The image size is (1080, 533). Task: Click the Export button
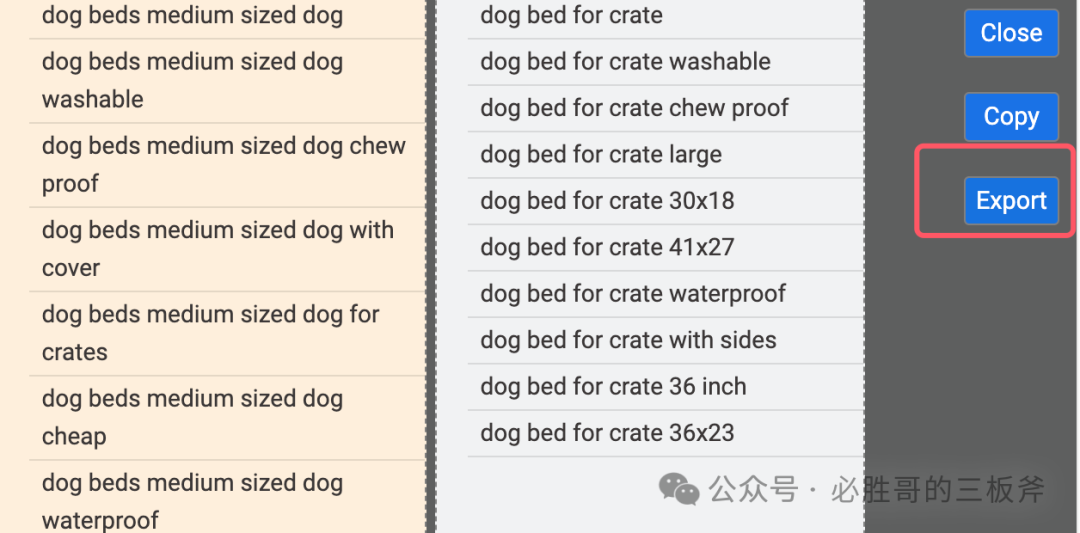pos(1010,200)
